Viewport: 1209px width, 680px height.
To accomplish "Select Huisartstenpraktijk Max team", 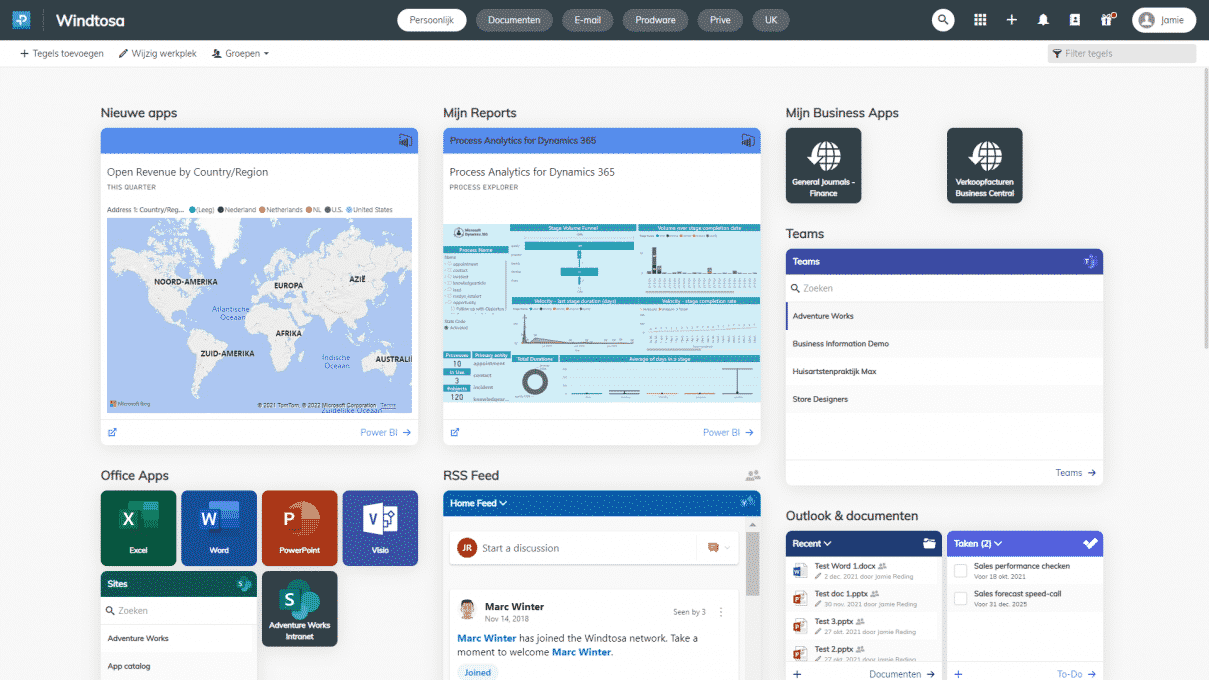I will click(x=944, y=371).
